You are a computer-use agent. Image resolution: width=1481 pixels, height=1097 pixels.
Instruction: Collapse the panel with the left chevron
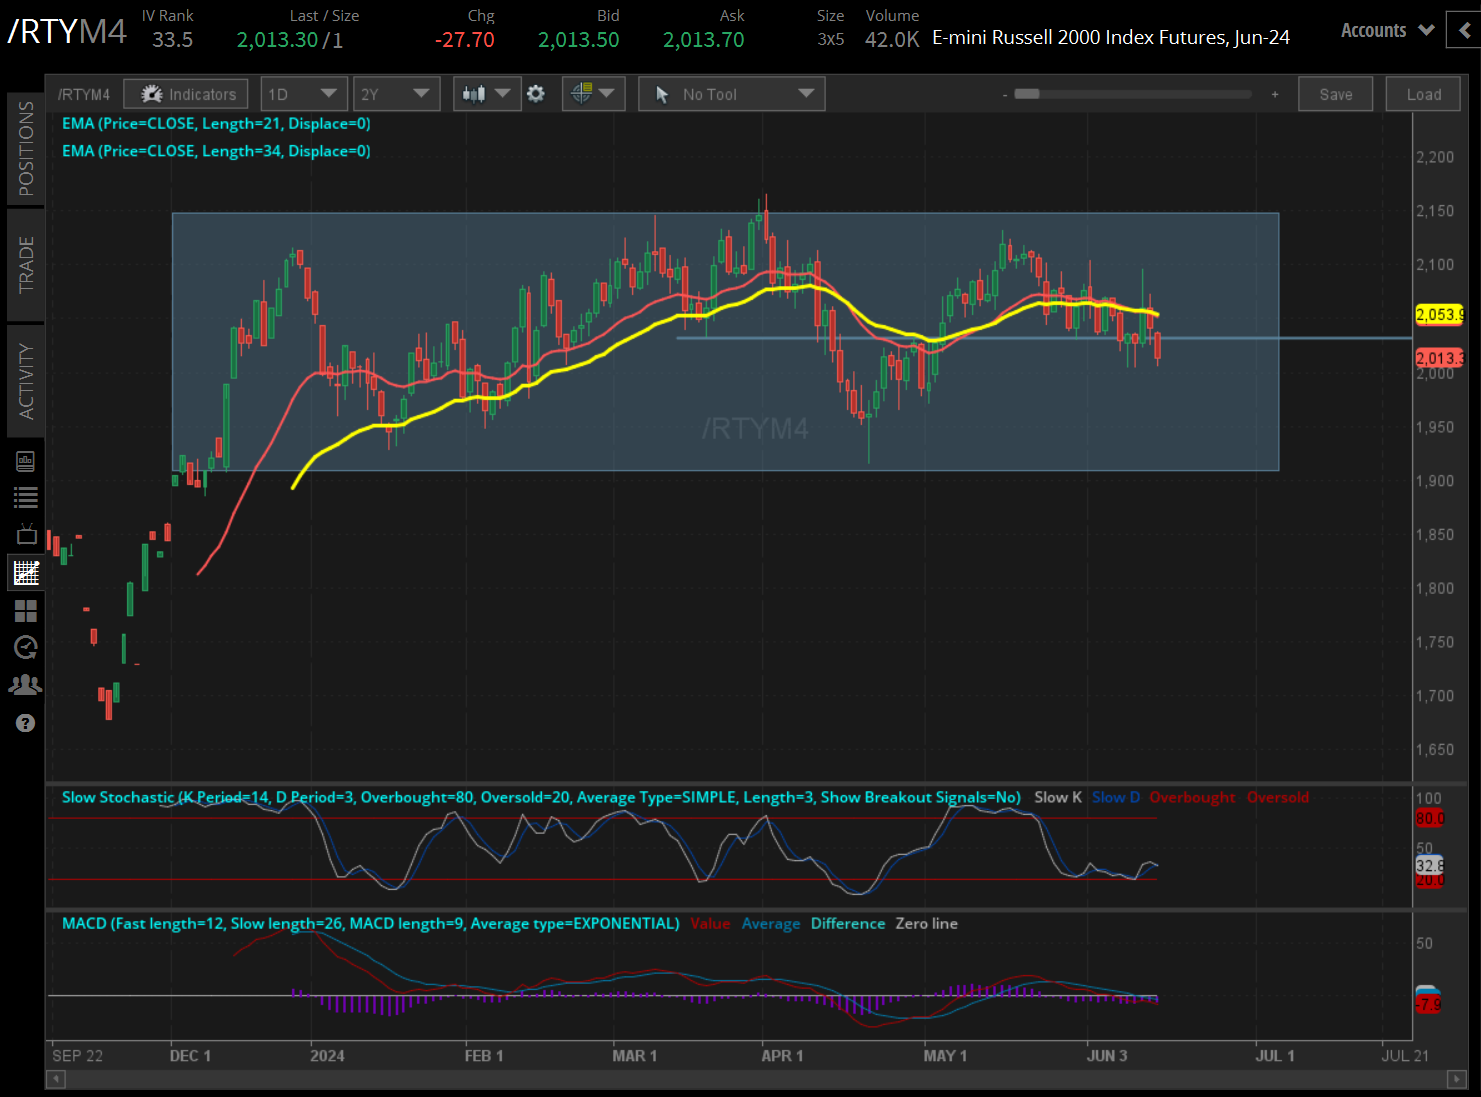coord(1465,31)
